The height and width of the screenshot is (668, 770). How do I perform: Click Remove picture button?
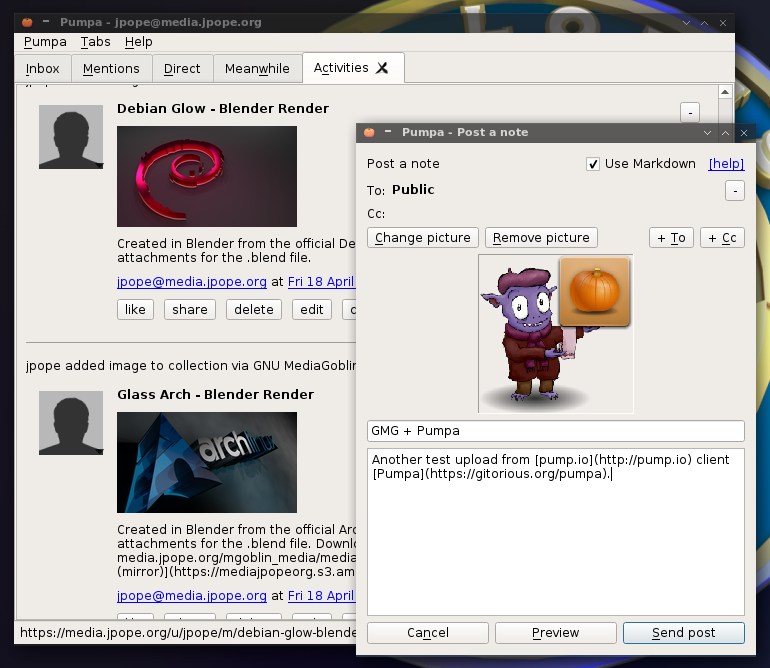(x=541, y=238)
